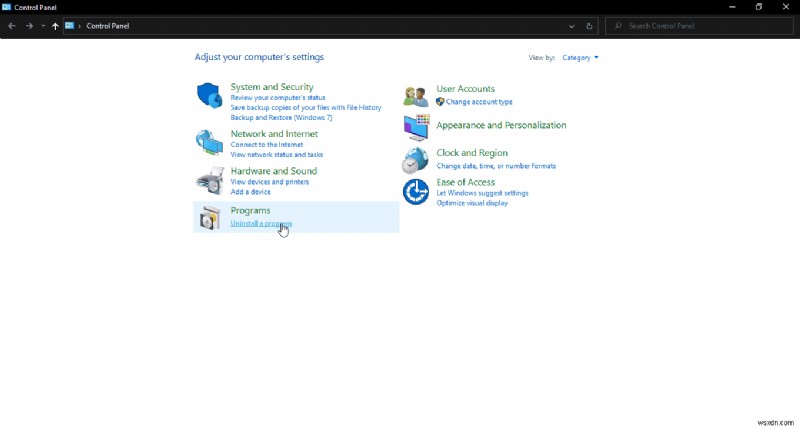This screenshot has width=800, height=428.
Task: Click Uninstall a program link
Action: (x=261, y=223)
